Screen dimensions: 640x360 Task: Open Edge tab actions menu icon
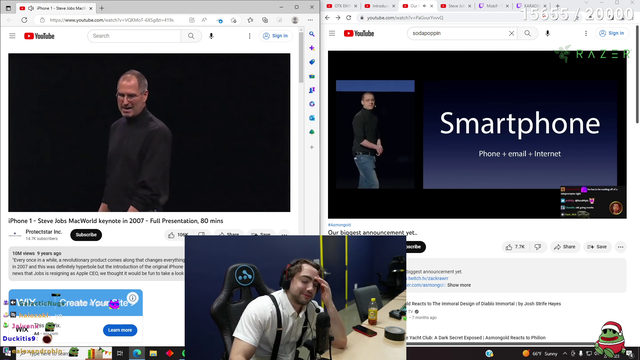click(x=8, y=8)
